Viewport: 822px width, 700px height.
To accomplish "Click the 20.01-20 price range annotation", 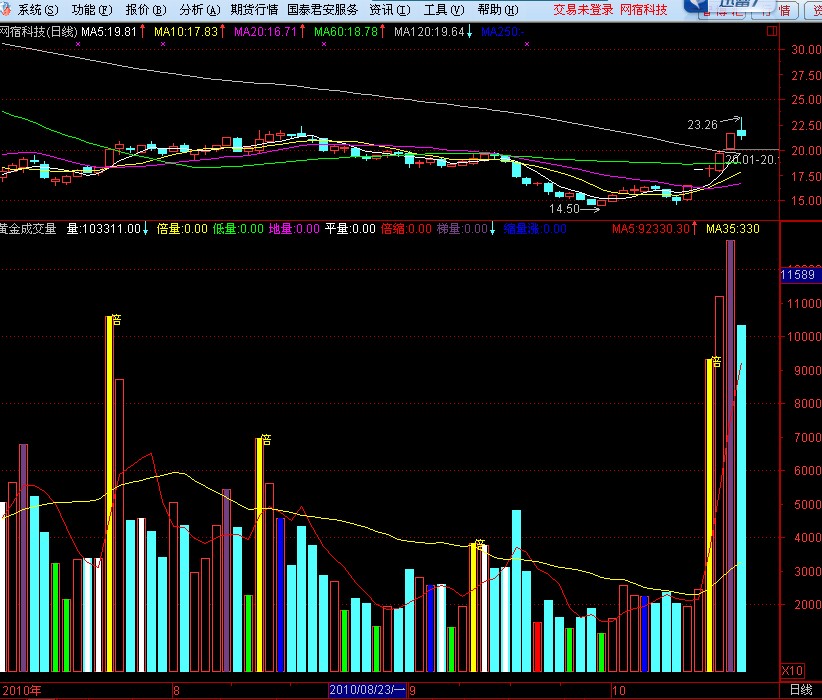I will pyautogui.click(x=751, y=160).
